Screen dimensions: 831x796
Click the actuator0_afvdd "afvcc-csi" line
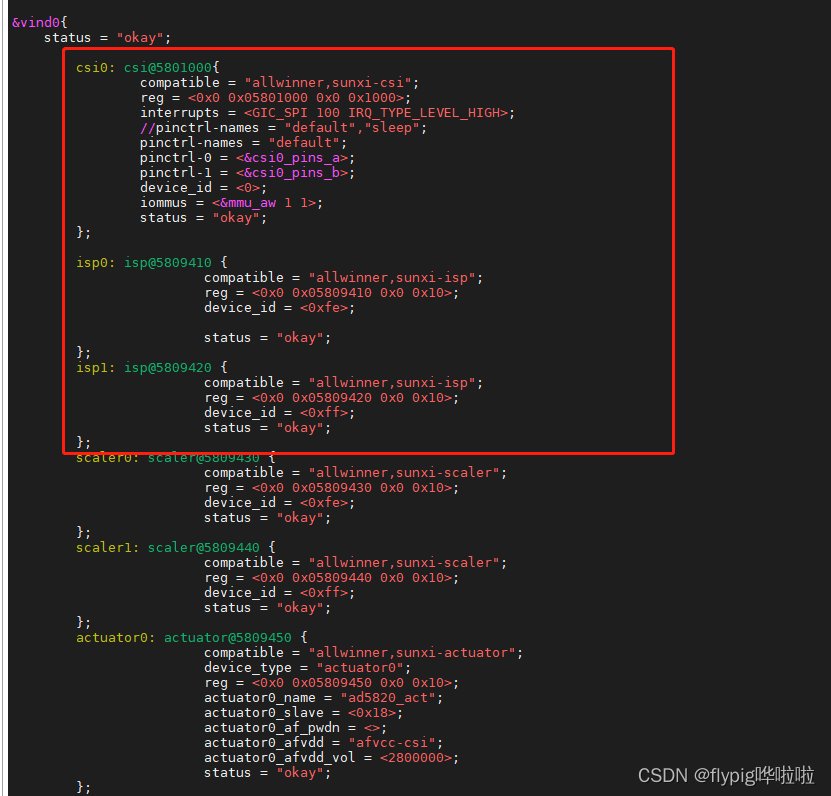click(324, 743)
